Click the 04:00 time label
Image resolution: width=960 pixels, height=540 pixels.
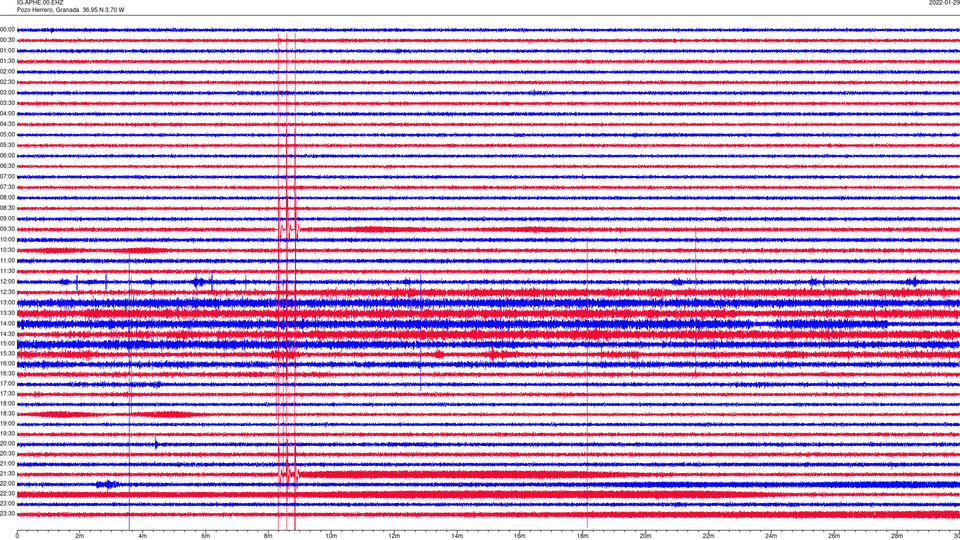(8, 113)
